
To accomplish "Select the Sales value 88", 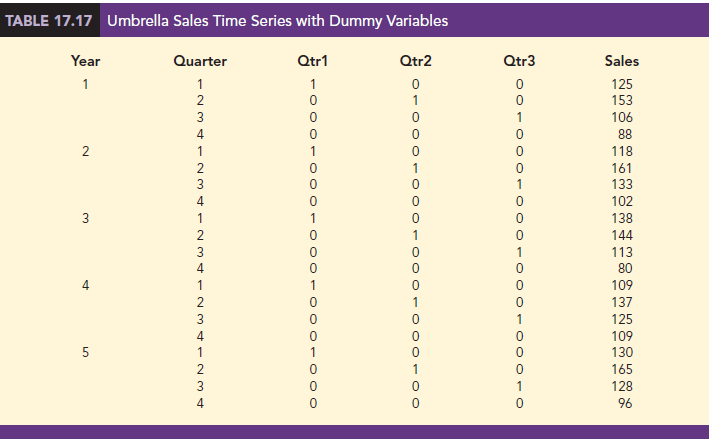I will [x=626, y=134].
